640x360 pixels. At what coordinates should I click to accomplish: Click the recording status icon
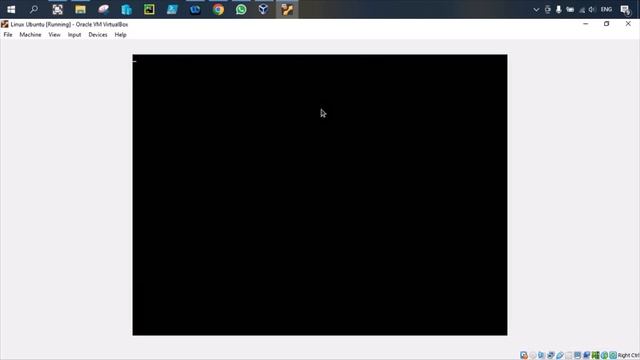(587, 356)
